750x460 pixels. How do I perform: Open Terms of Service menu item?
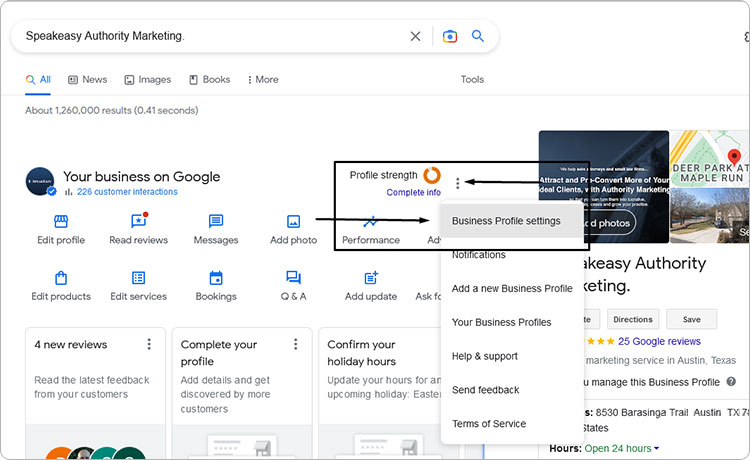512,424
